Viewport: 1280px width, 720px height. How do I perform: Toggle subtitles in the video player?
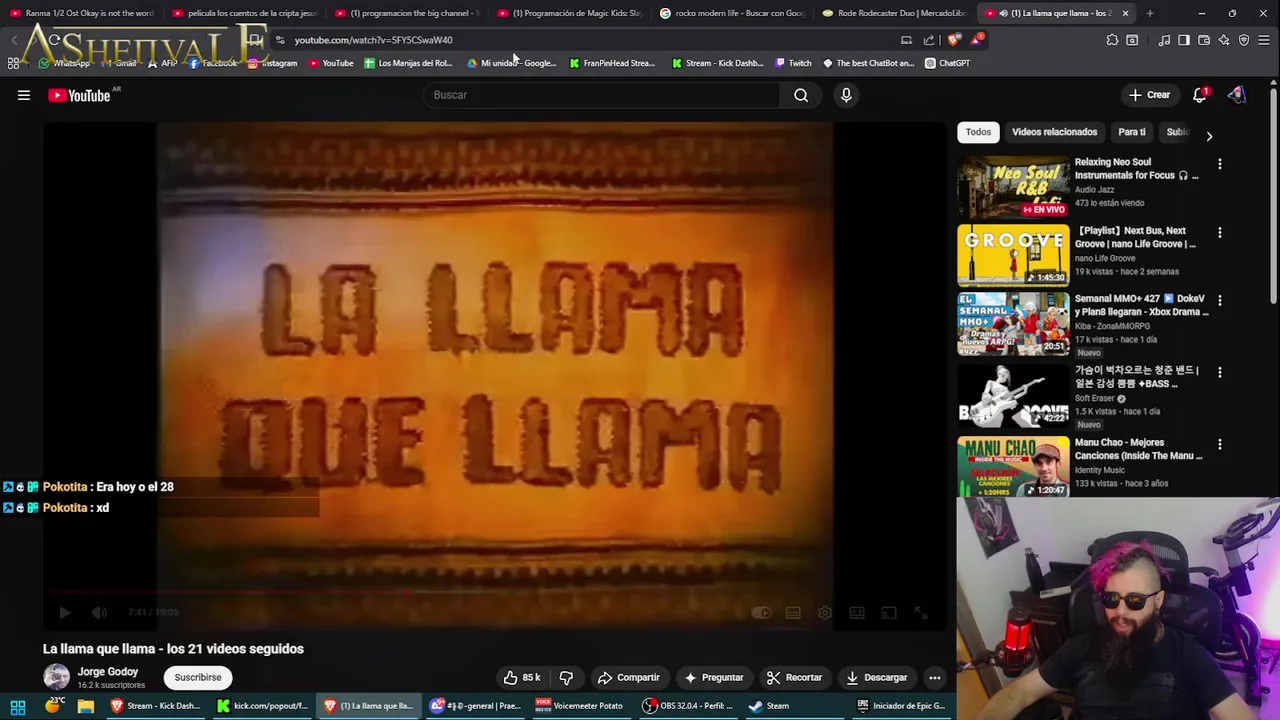(793, 613)
